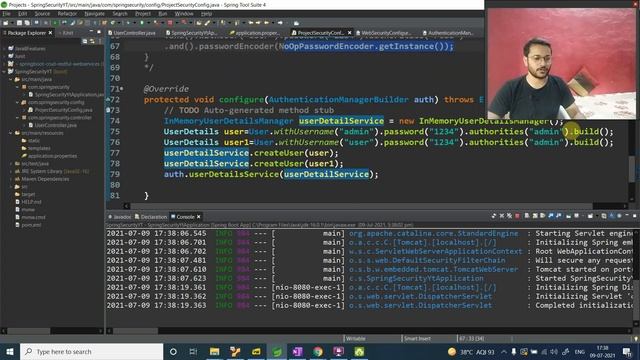Show hidden system tray icons chevron
The image size is (640, 360).
pyautogui.click(x=504, y=351)
